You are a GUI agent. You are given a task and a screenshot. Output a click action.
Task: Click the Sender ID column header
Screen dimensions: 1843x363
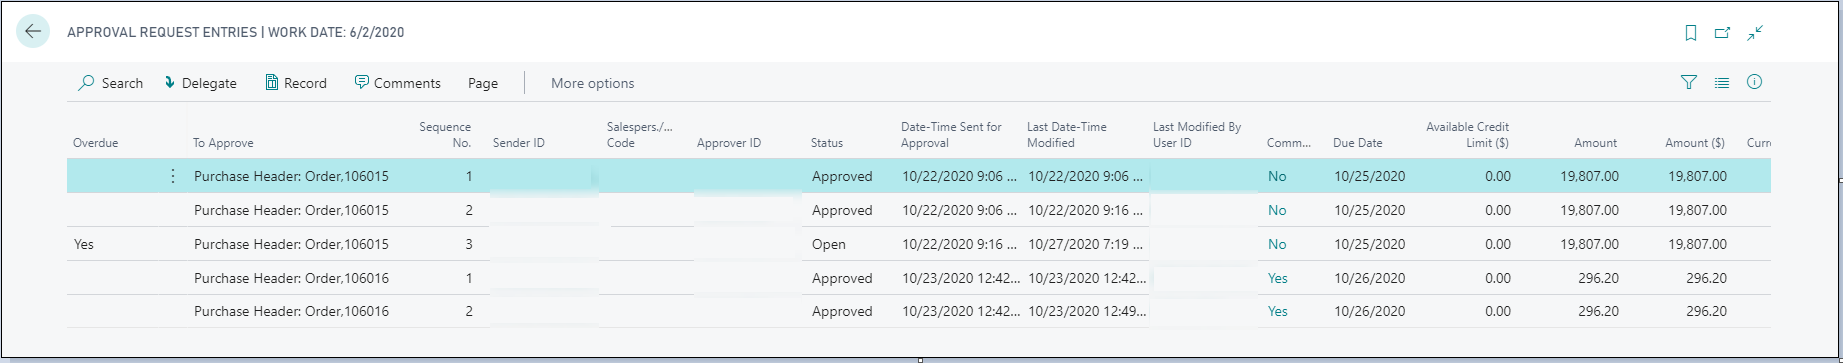(519, 143)
